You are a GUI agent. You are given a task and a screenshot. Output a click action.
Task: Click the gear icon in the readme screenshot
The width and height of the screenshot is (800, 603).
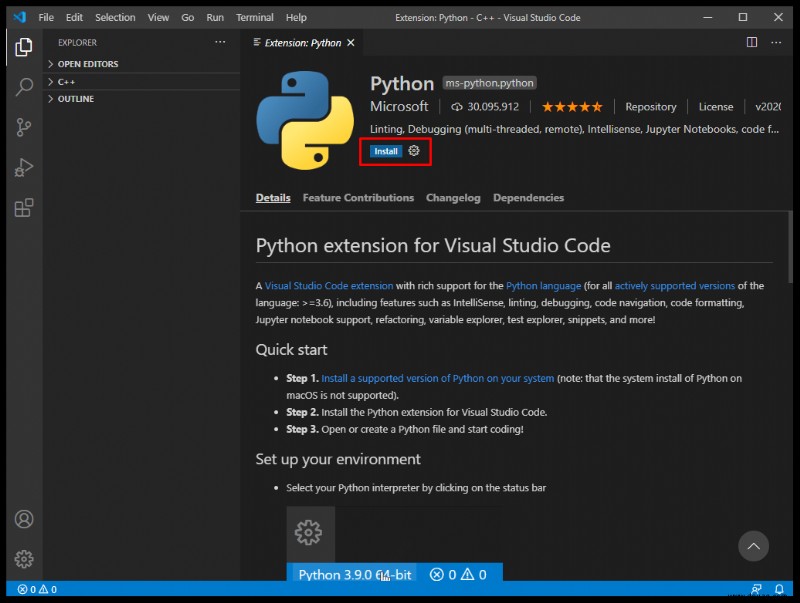pyautogui.click(x=308, y=532)
